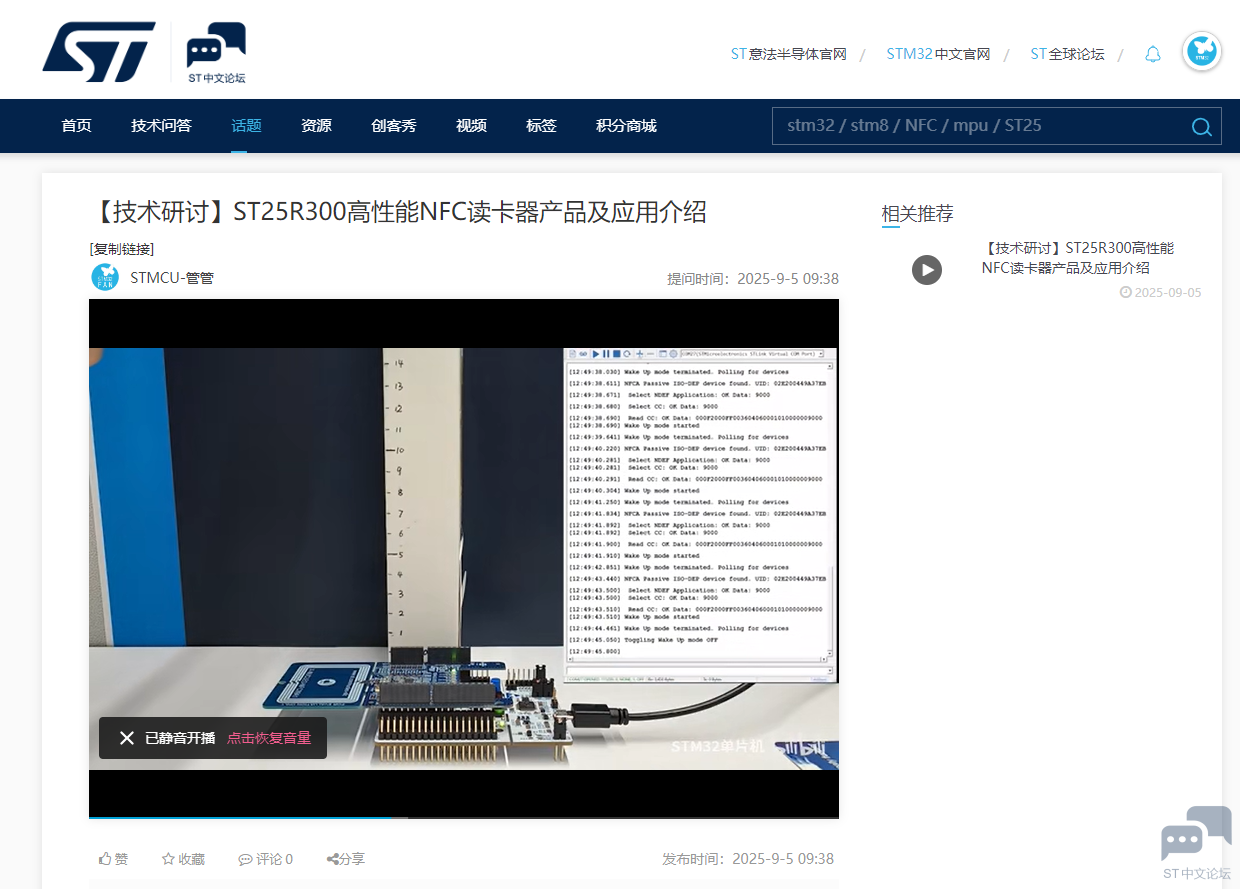Click the STMCU-管管 author avatar
The height and width of the screenshot is (889, 1240).
click(x=105, y=277)
